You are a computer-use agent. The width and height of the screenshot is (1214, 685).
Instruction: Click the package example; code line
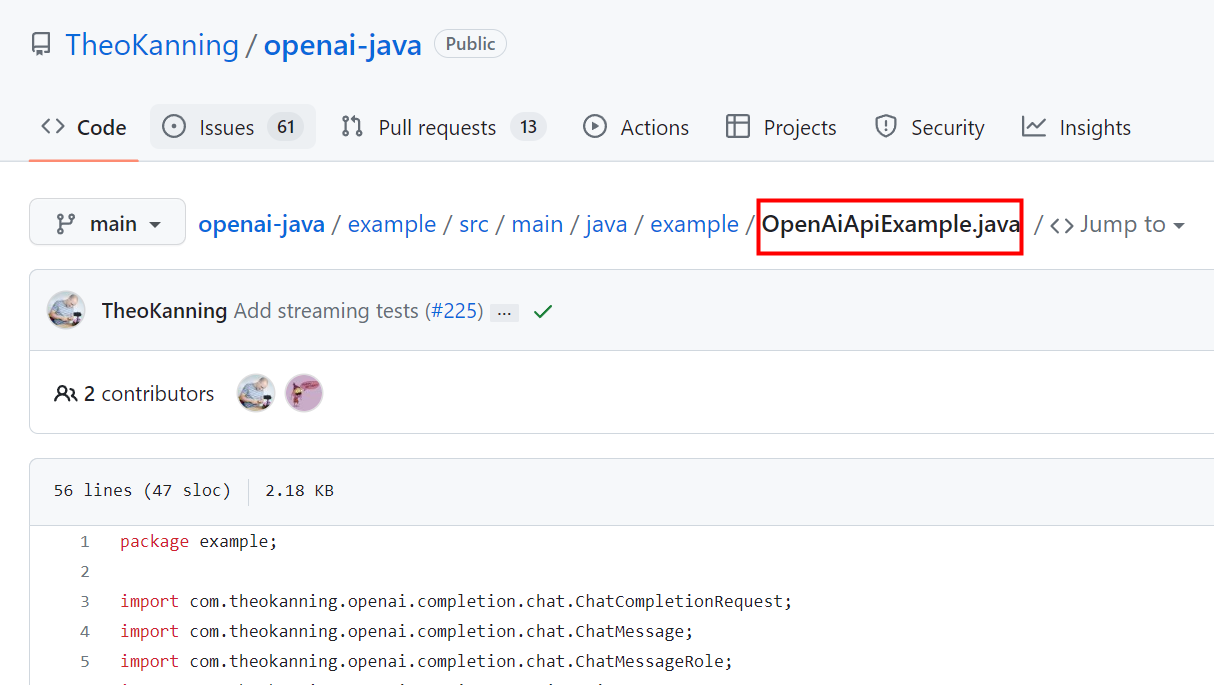pos(198,542)
